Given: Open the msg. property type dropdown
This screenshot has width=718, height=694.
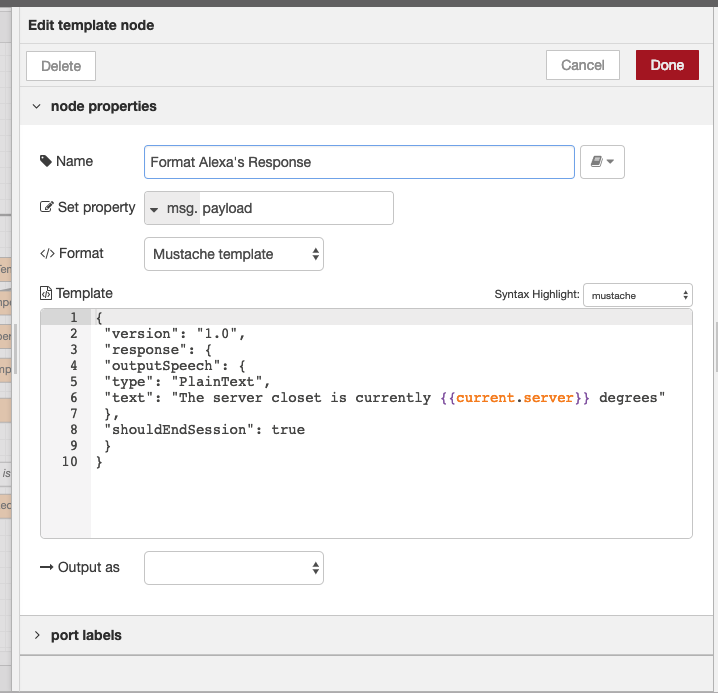Looking at the screenshot, I should [x=172, y=208].
